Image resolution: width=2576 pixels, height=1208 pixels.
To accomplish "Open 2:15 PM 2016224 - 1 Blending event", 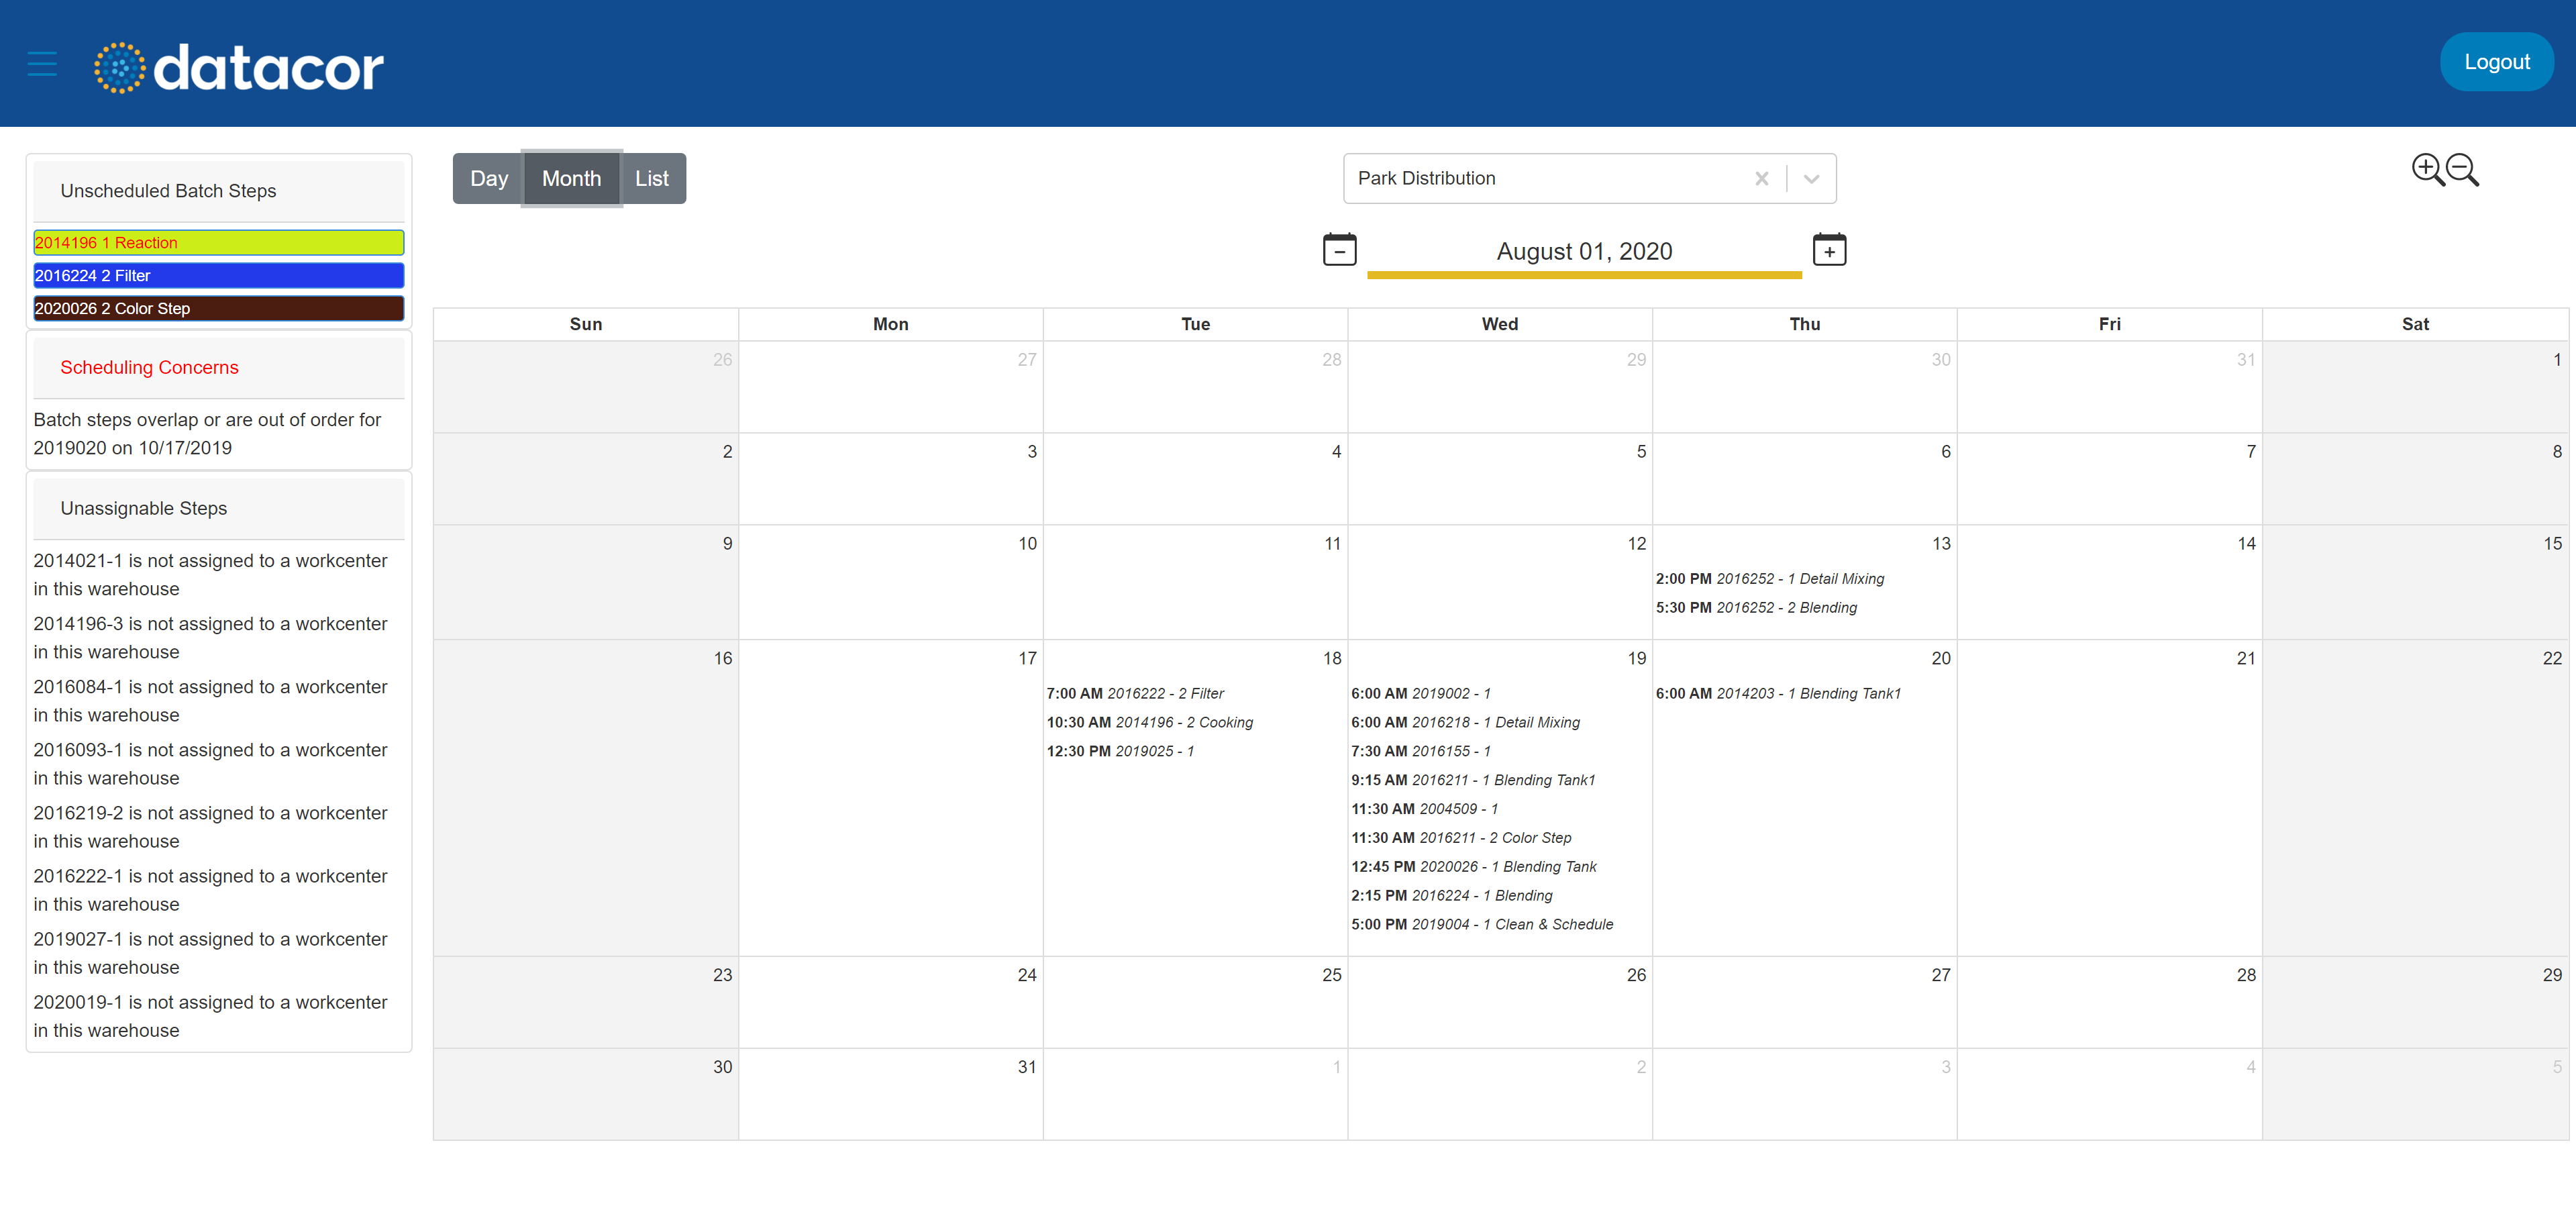I will pyautogui.click(x=1451, y=897).
